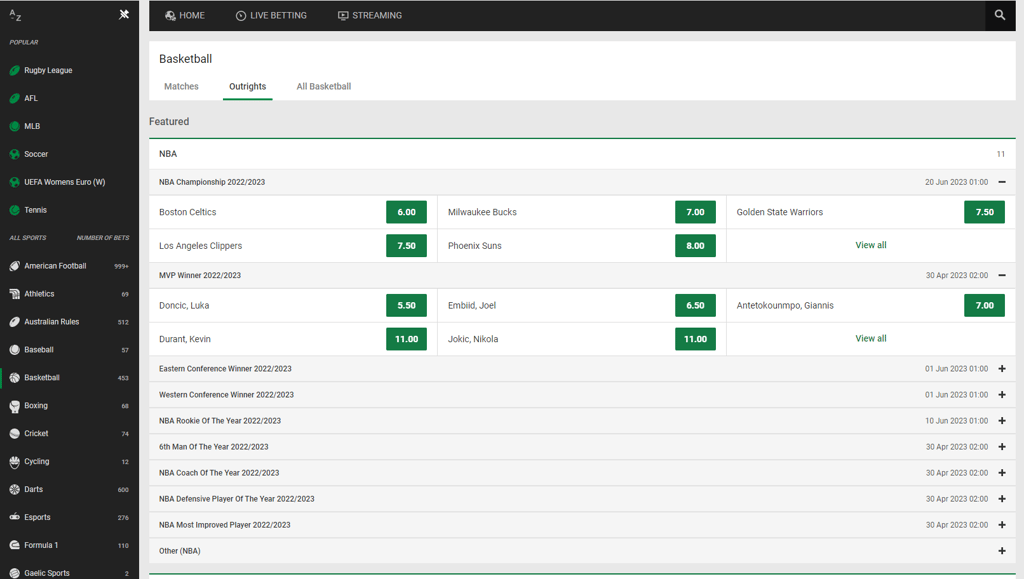Select Los Angeles Clippers odds 7.50
This screenshot has height=579, width=1024.
tap(406, 246)
